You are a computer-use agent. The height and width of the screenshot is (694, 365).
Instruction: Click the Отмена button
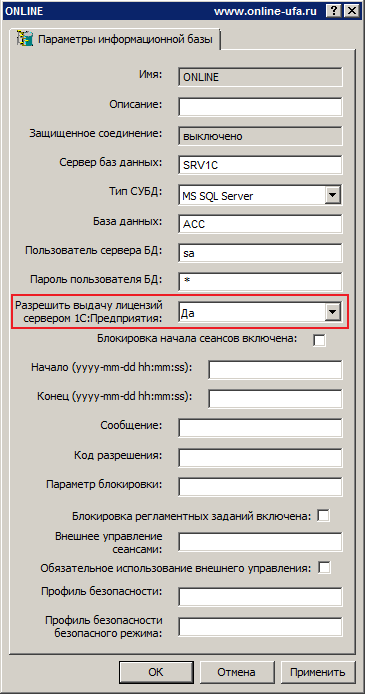pos(236,672)
